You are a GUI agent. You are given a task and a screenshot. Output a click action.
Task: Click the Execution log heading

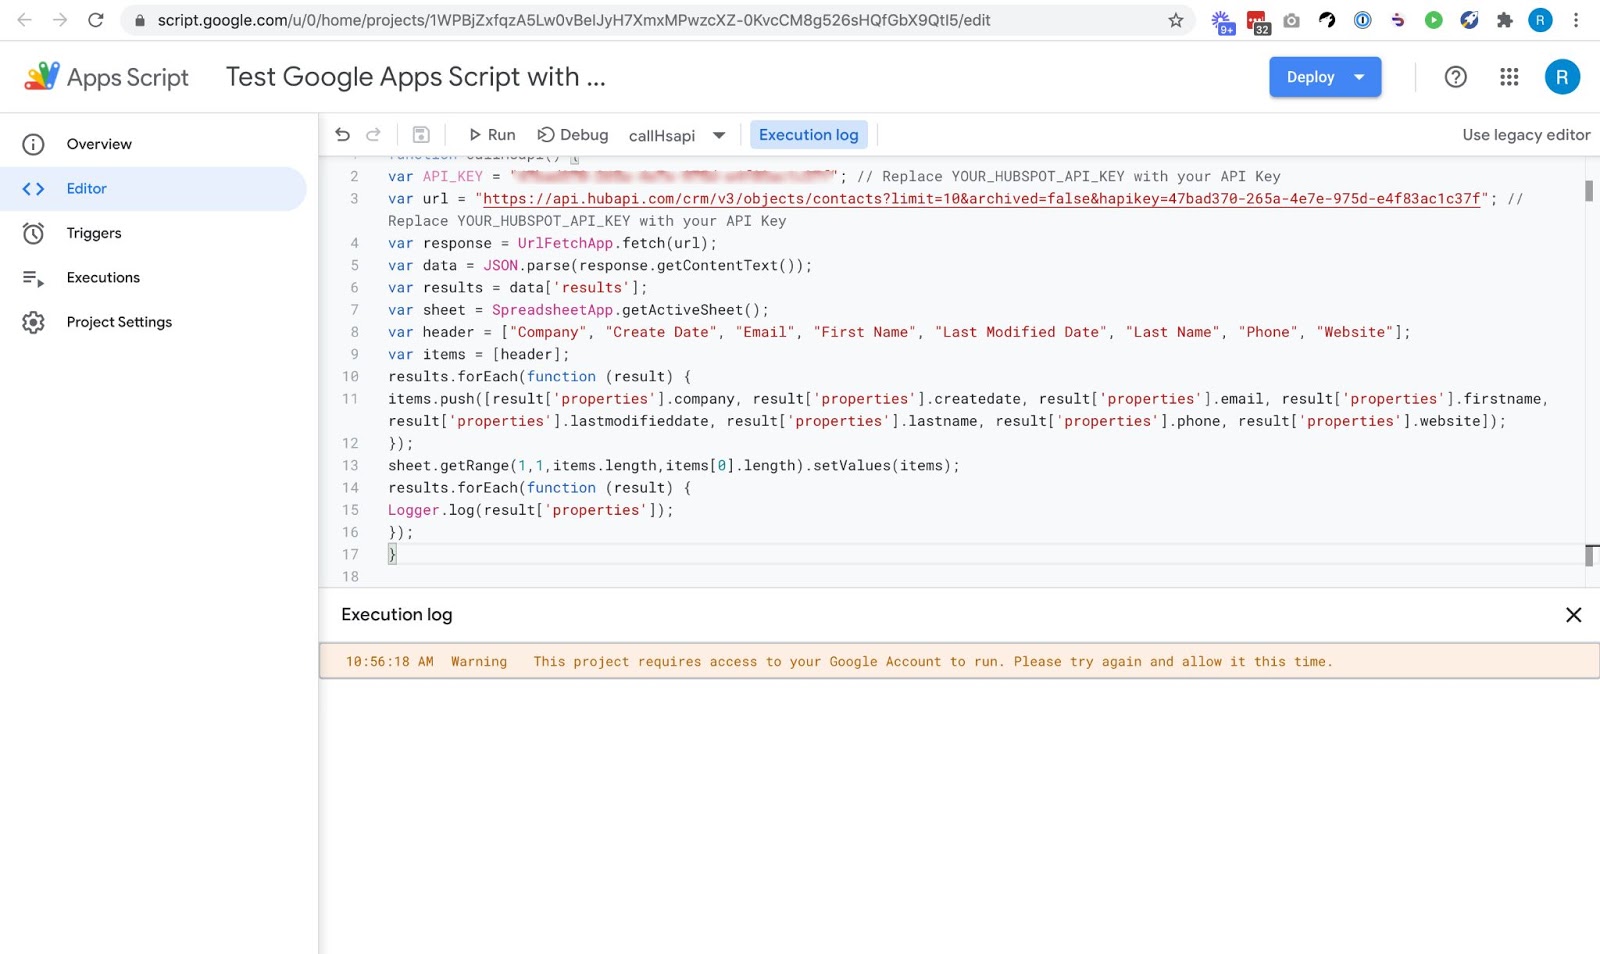click(x=397, y=615)
